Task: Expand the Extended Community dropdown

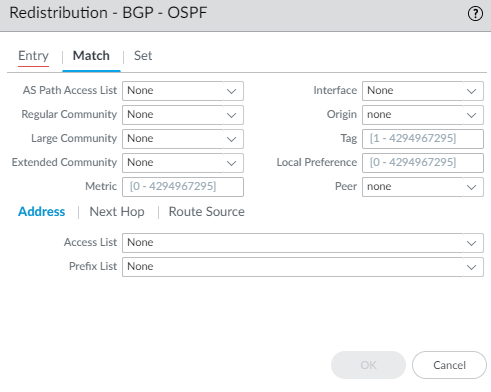Action: pos(183,163)
